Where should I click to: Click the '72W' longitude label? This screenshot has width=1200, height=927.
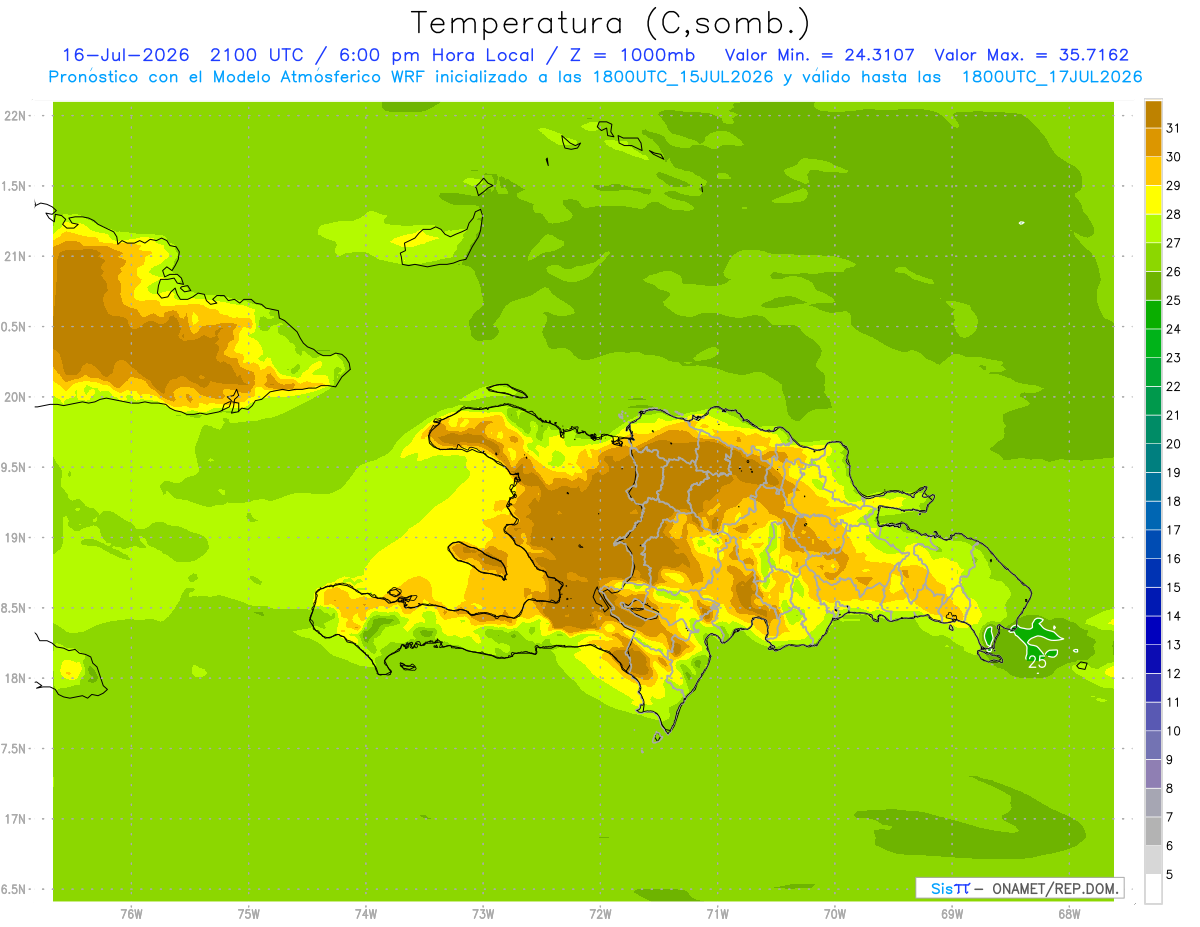tap(600, 913)
